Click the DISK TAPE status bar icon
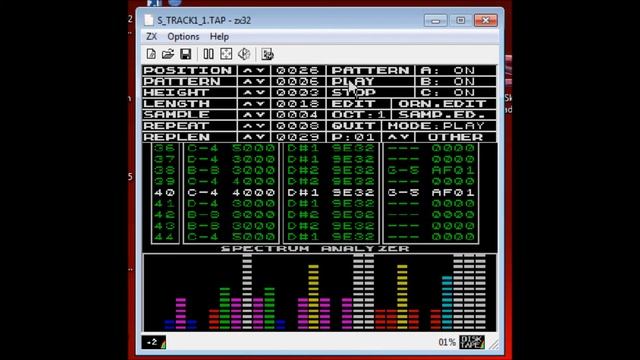This screenshot has width=640, height=360. click(472, 342)
